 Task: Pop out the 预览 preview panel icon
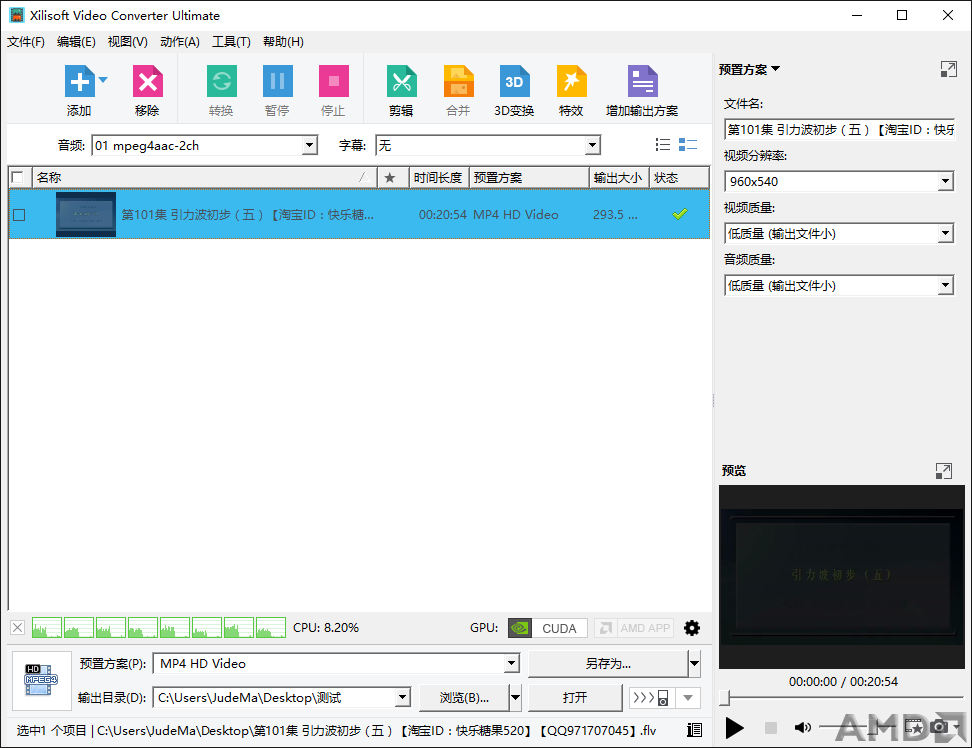[x=943, y=471]
